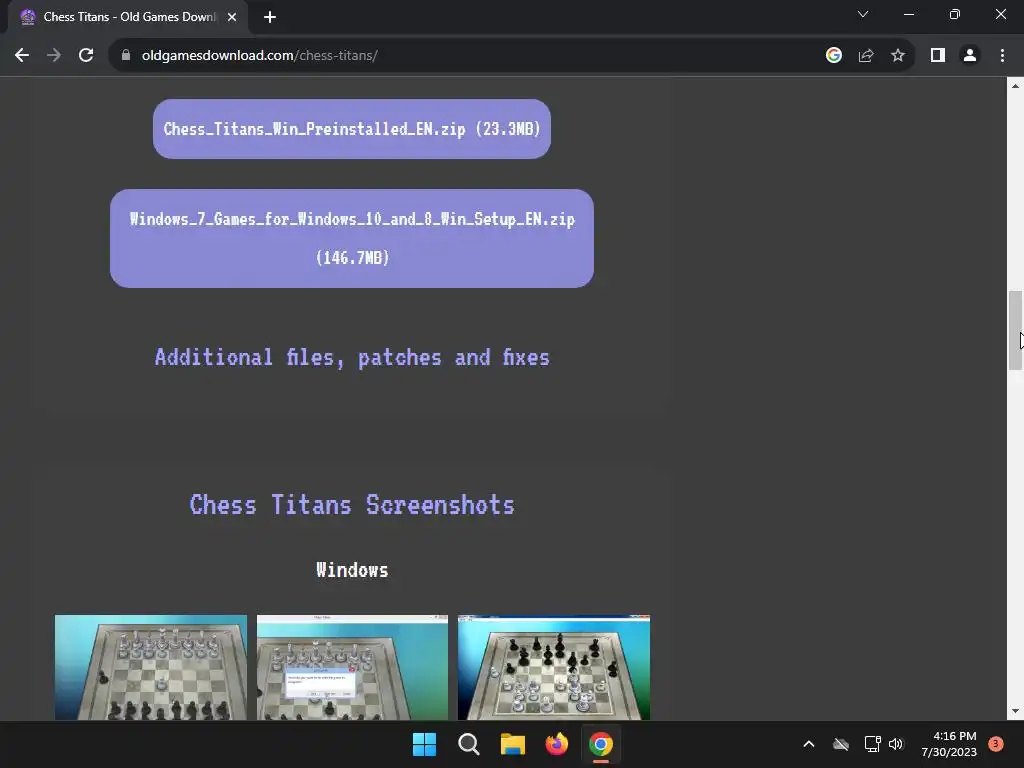Share this page using share icon
The height and width of the screenshot is (768, 1024).
click(866, 56)
